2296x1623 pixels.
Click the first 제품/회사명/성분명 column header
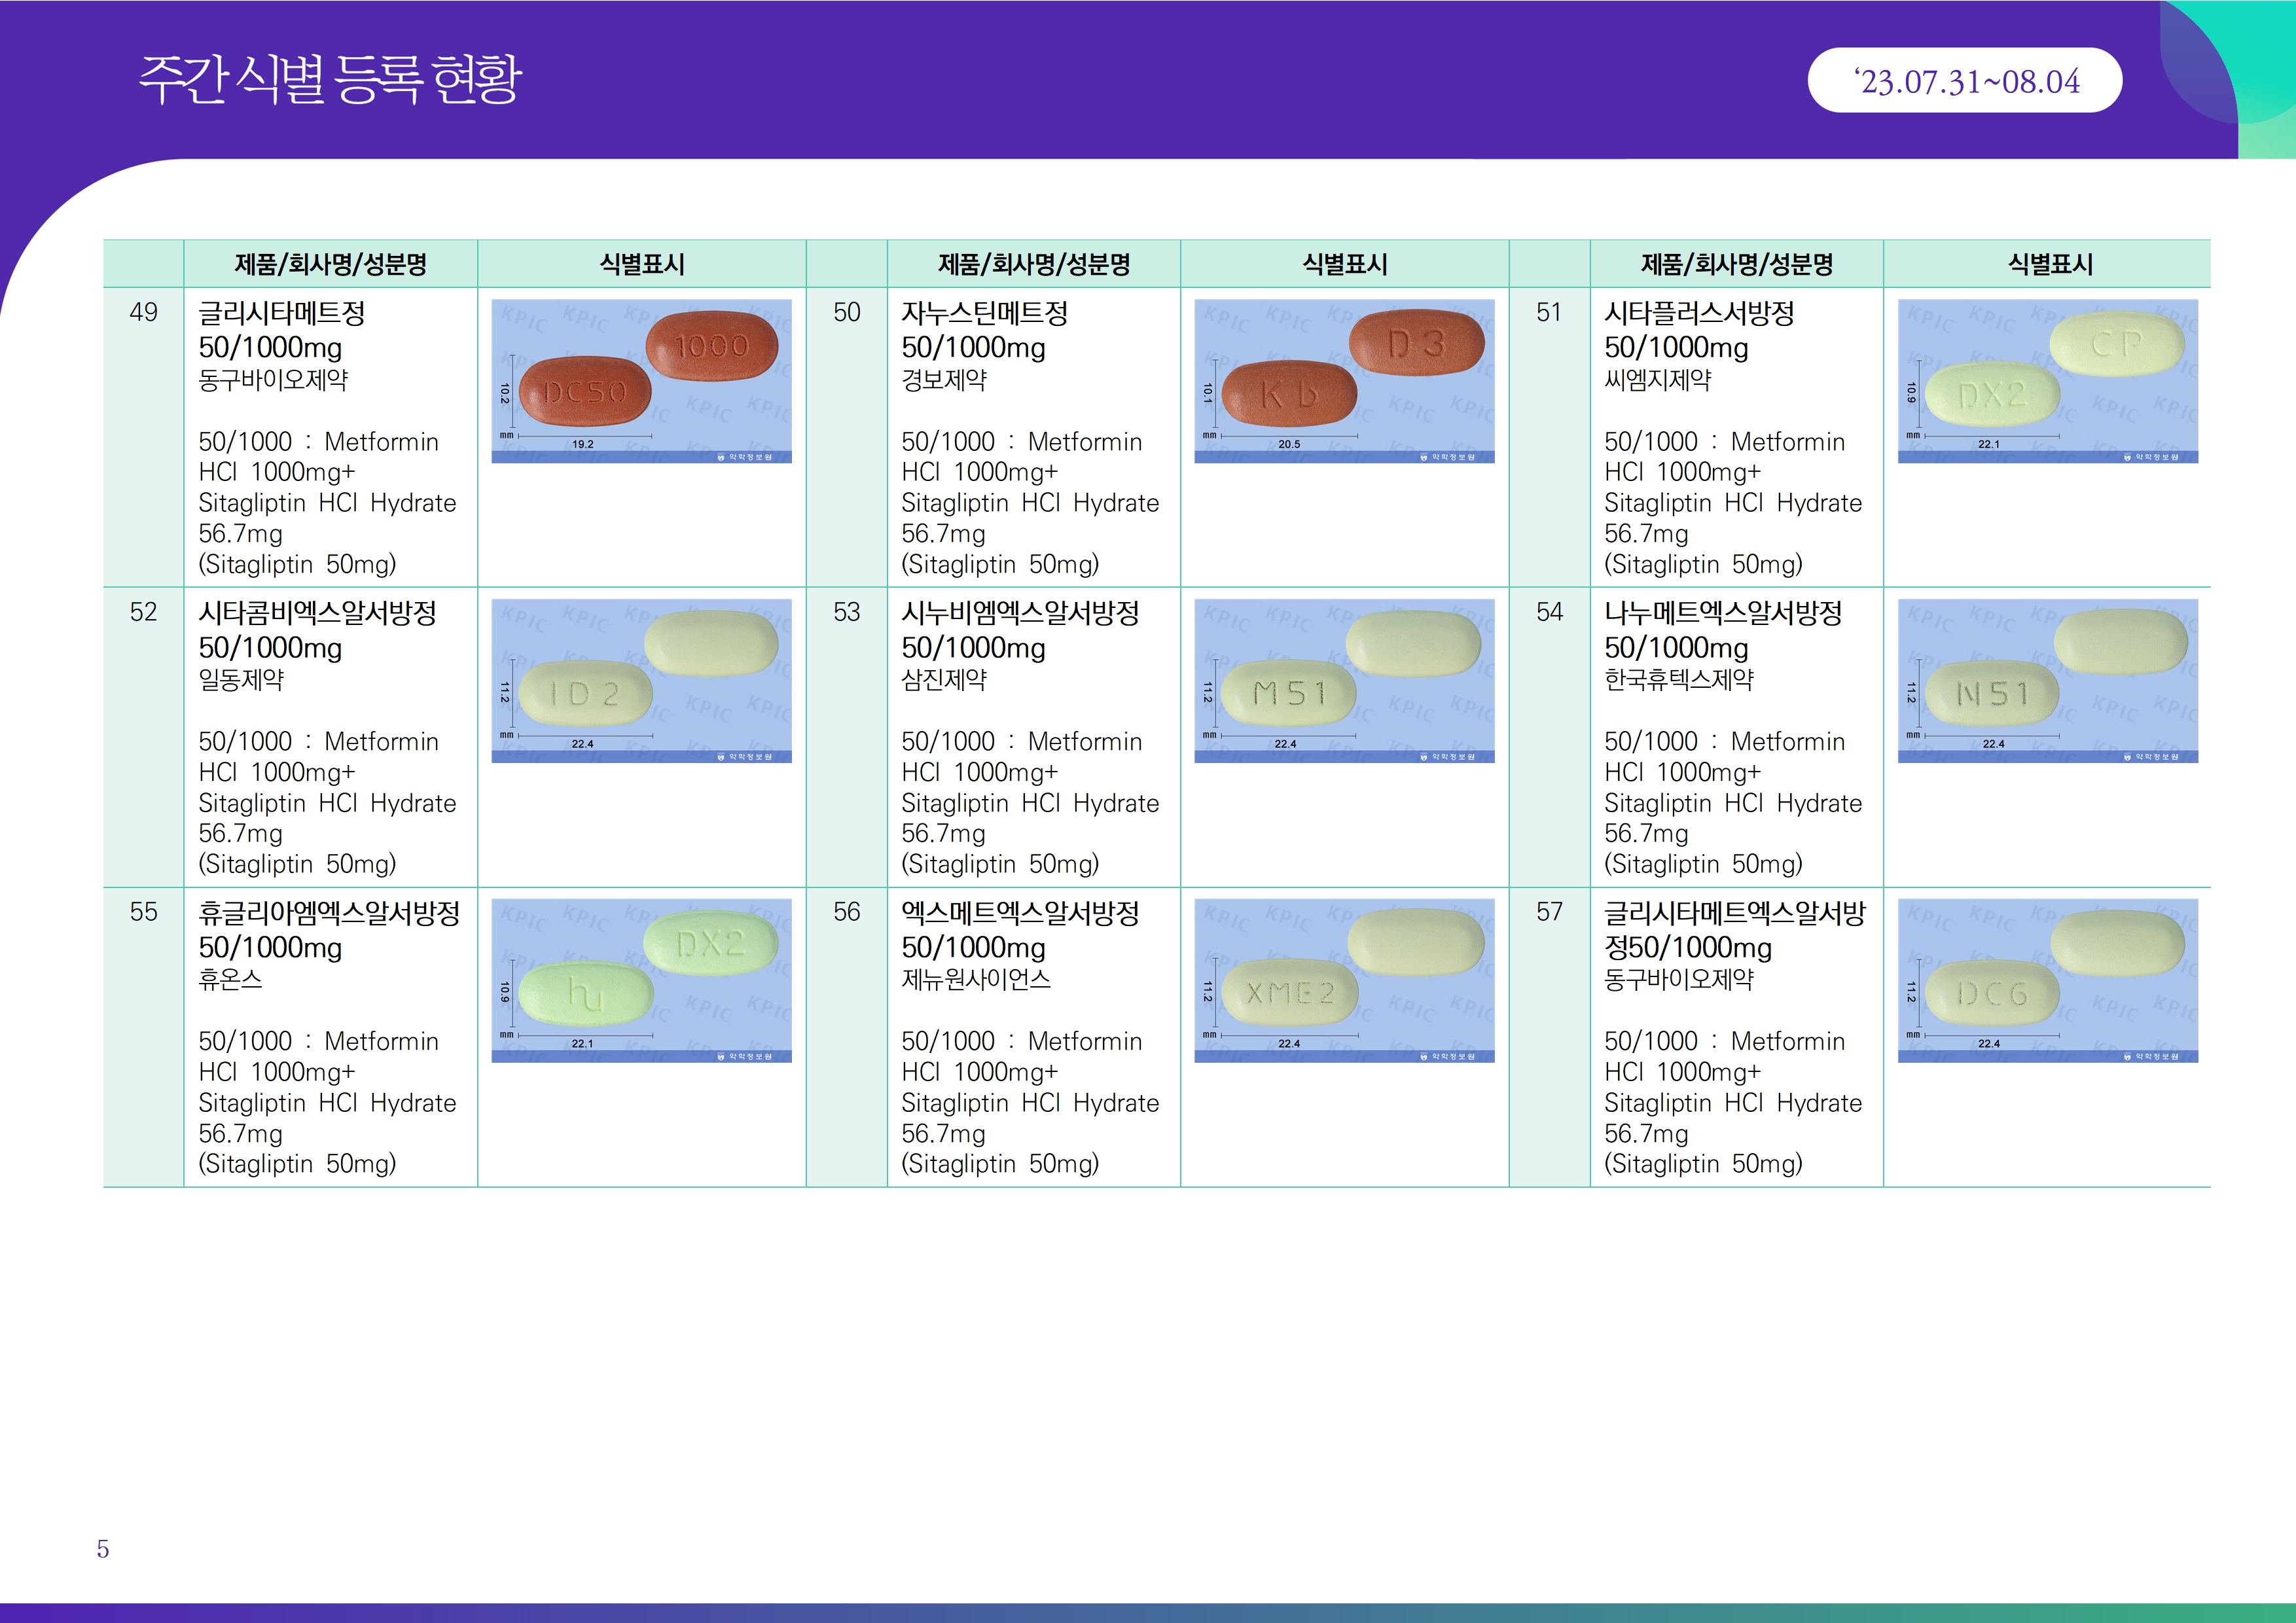tap(330, 264)
